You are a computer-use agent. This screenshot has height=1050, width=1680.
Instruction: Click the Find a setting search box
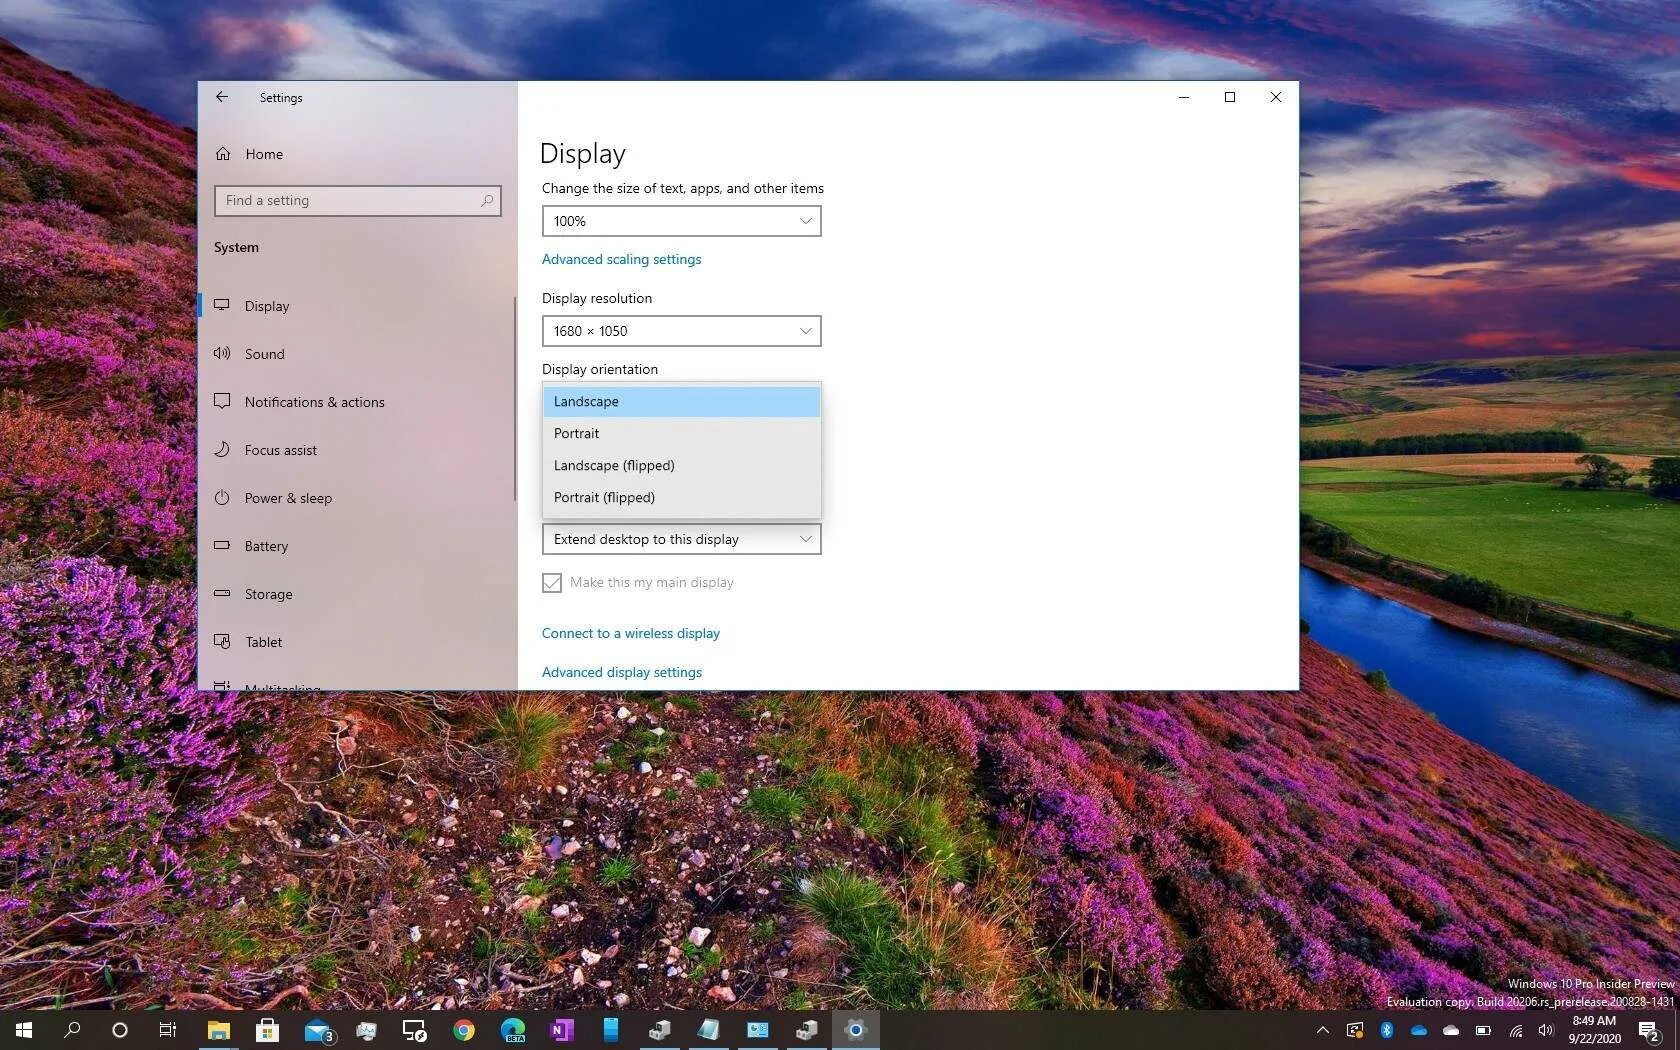tap(357, 201)
